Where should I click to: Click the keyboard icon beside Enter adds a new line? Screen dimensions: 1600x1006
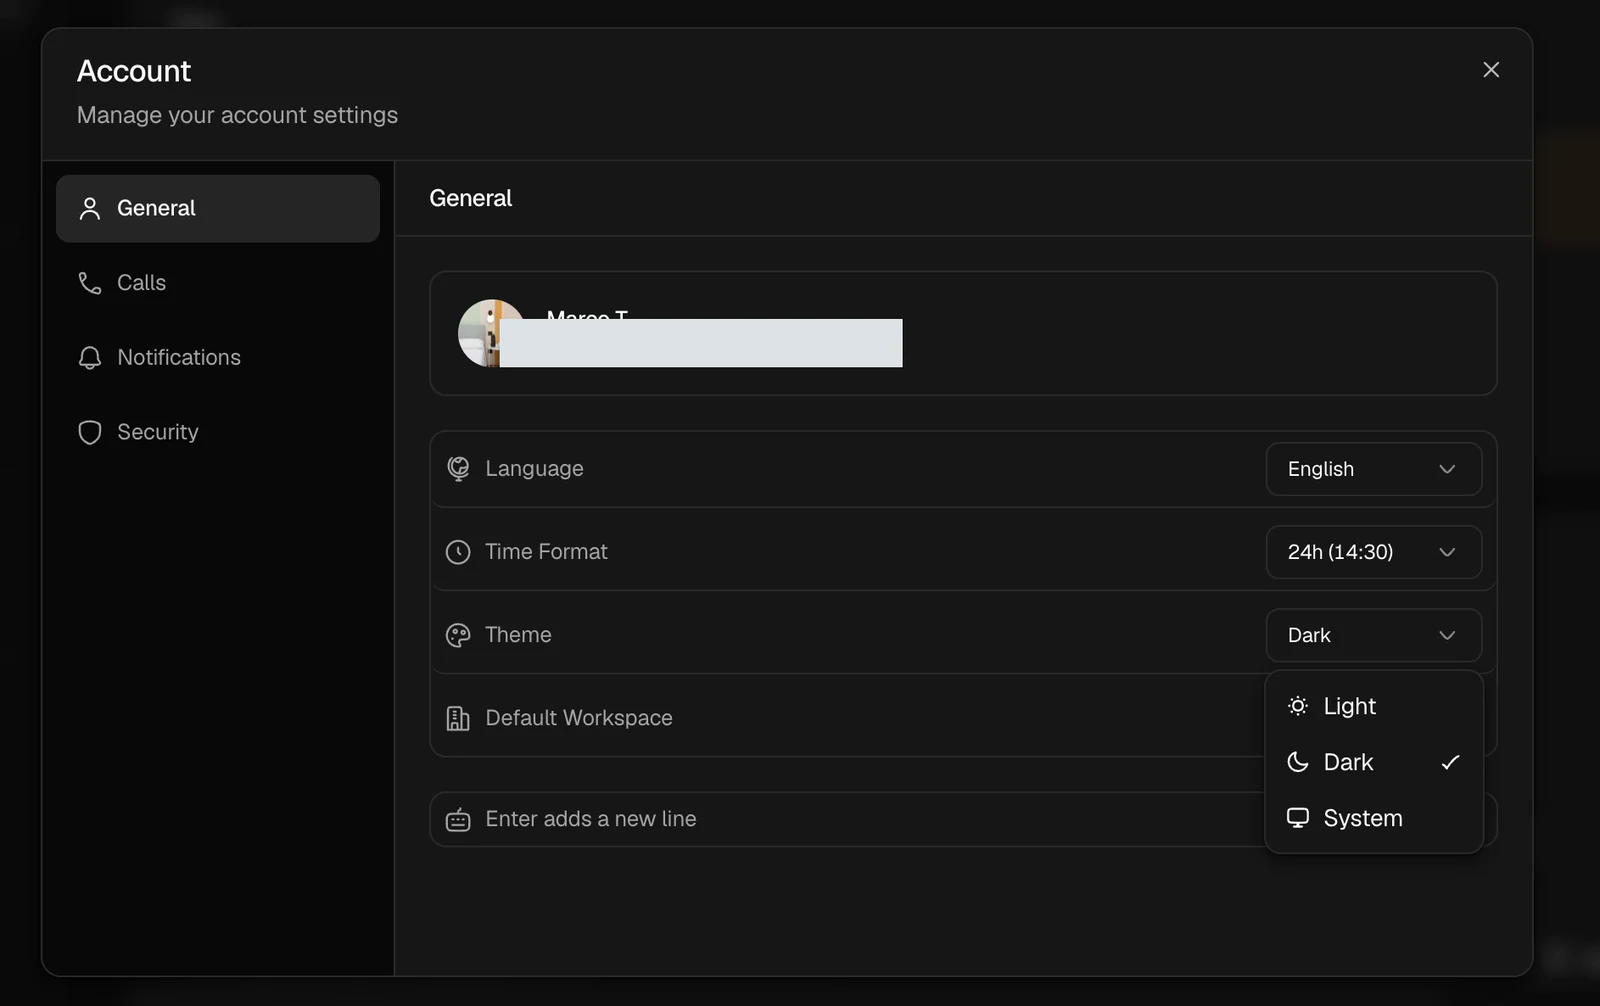pyautogui.click(x=458, y=820)
